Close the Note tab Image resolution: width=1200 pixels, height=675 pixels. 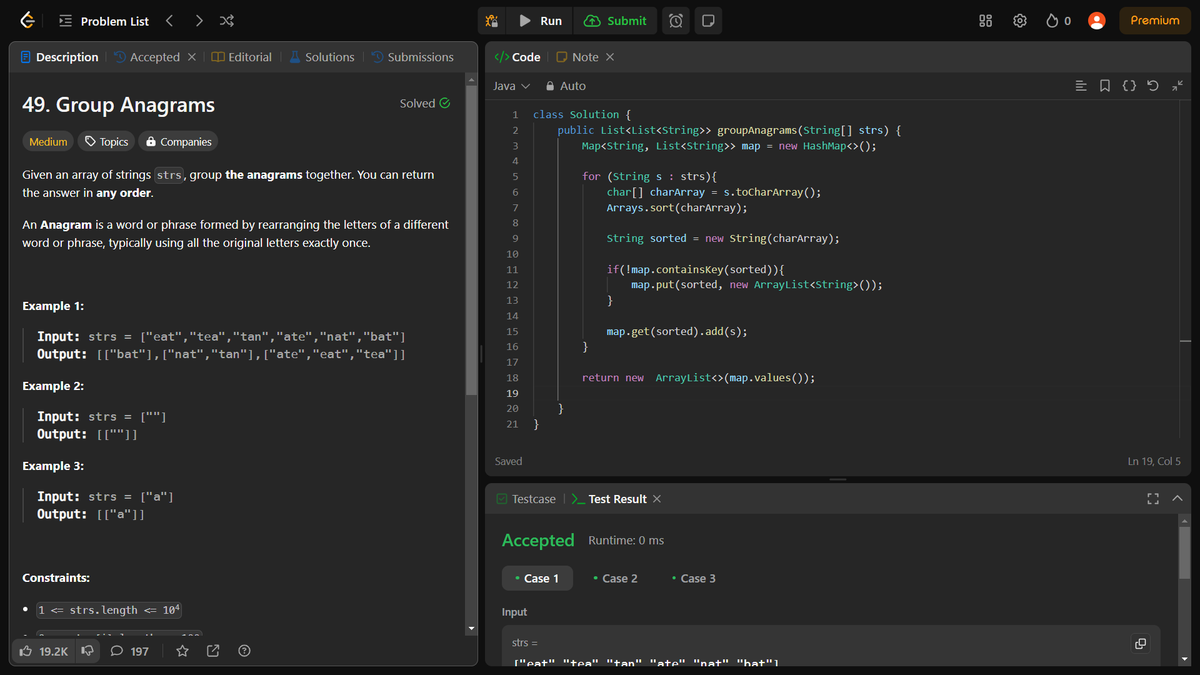[x=610, y=57]
